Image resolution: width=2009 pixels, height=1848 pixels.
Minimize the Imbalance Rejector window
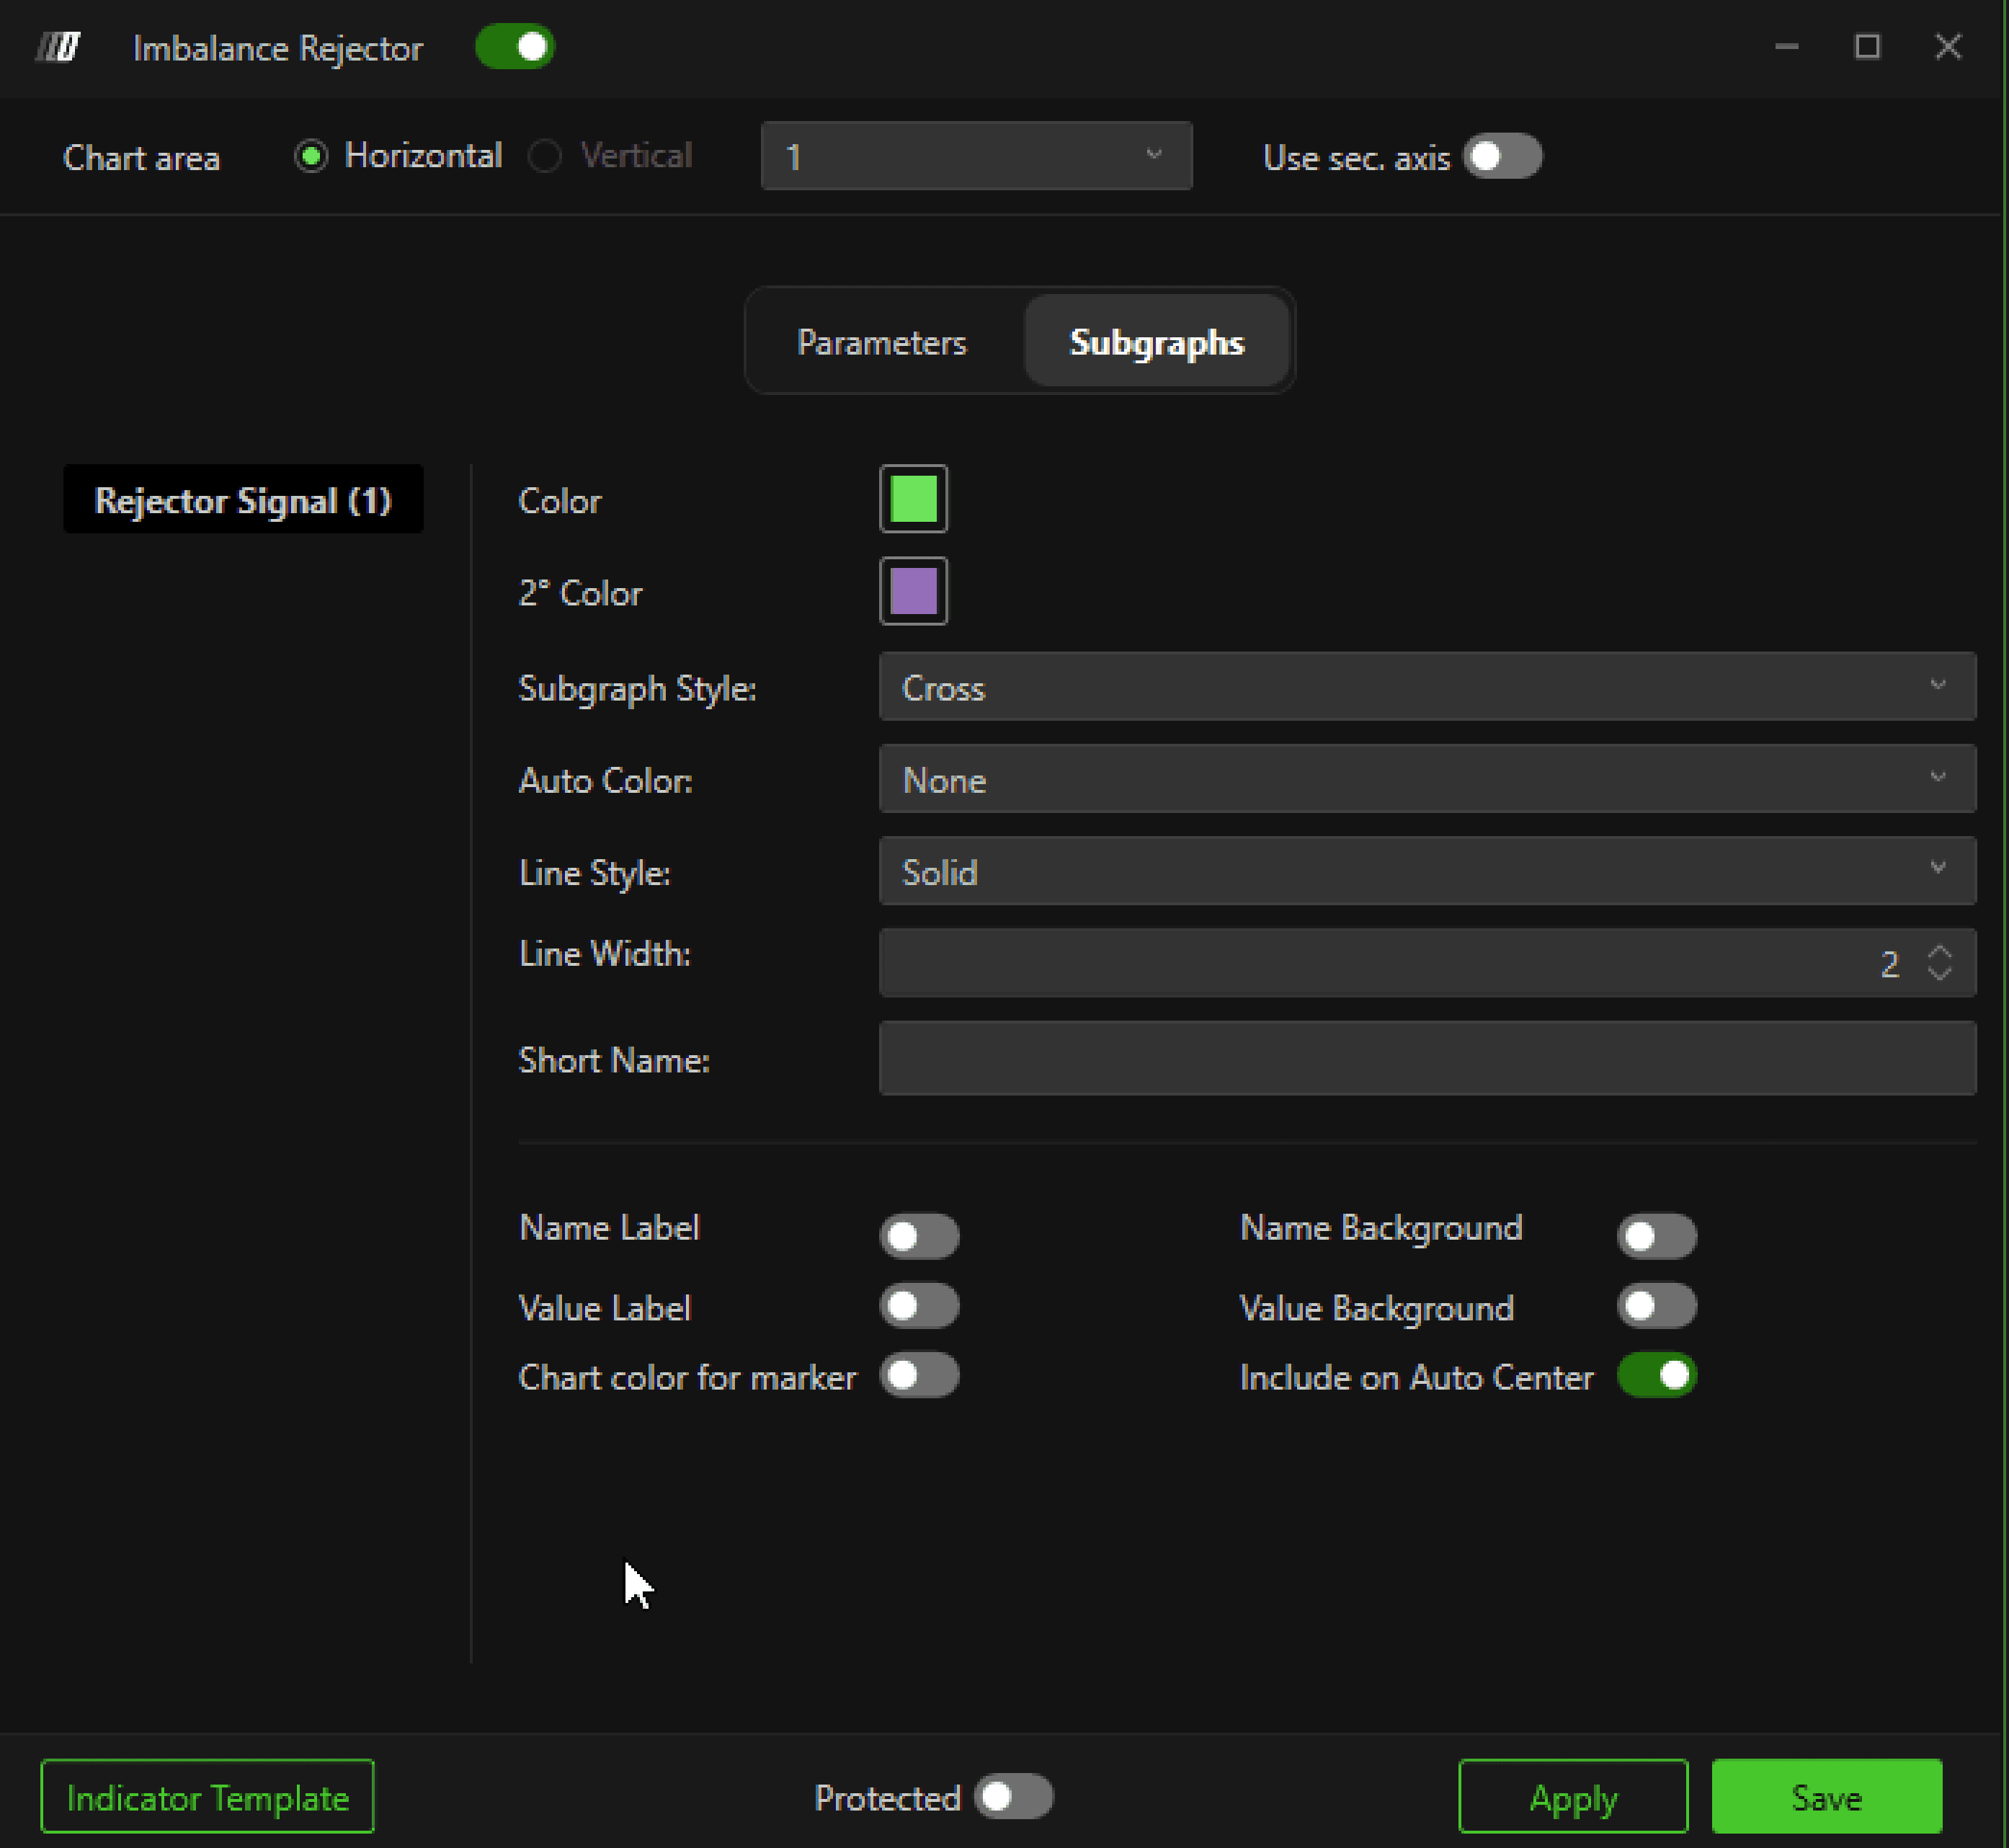click(1786, 47)
